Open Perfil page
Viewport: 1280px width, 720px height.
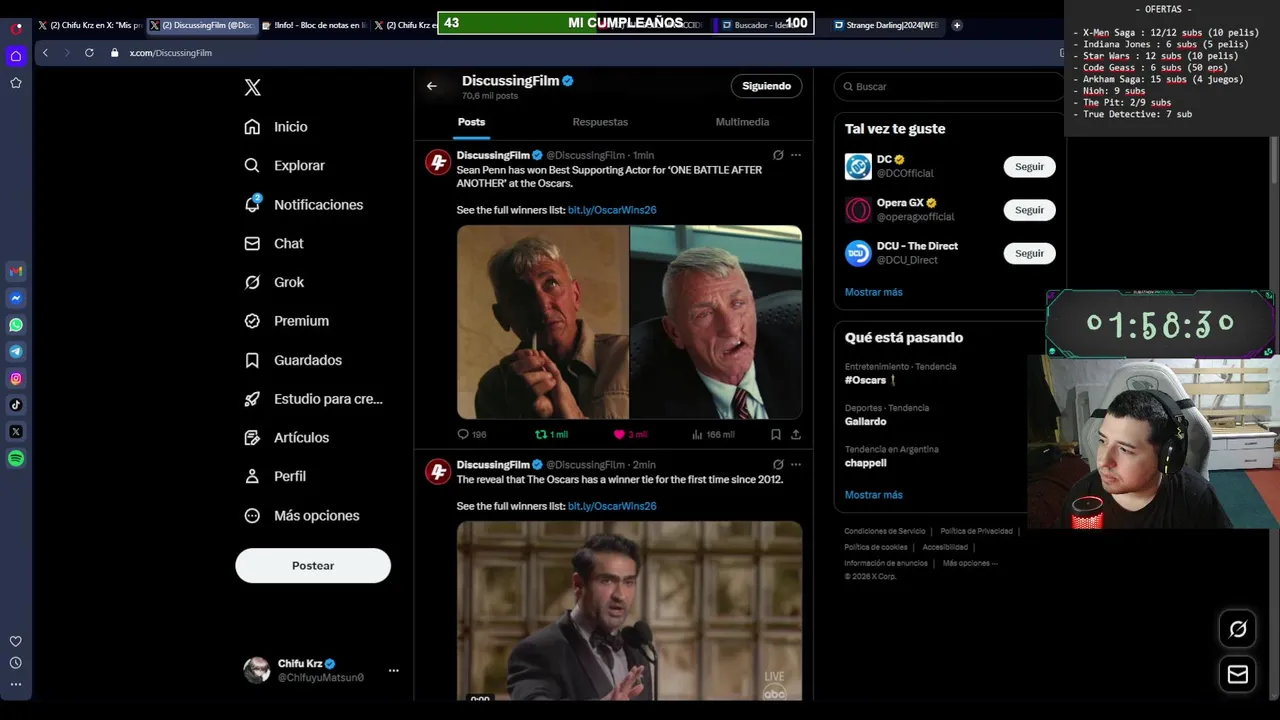[x=275, y=476]
